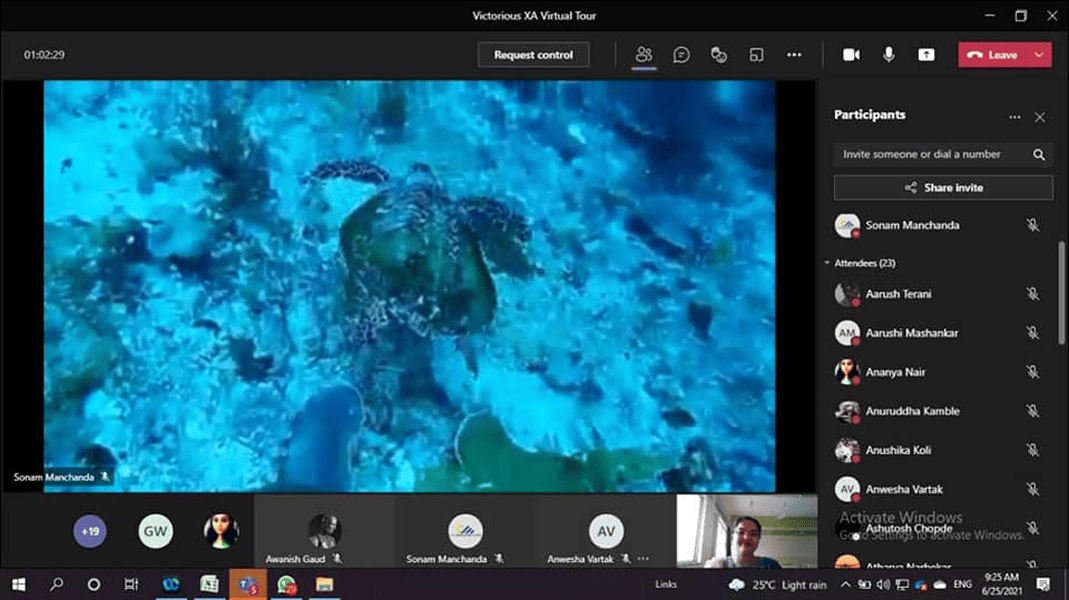Click the AV avatar in the attendees list
Screen dimensions: 1069x600
[x=847, y=489]
